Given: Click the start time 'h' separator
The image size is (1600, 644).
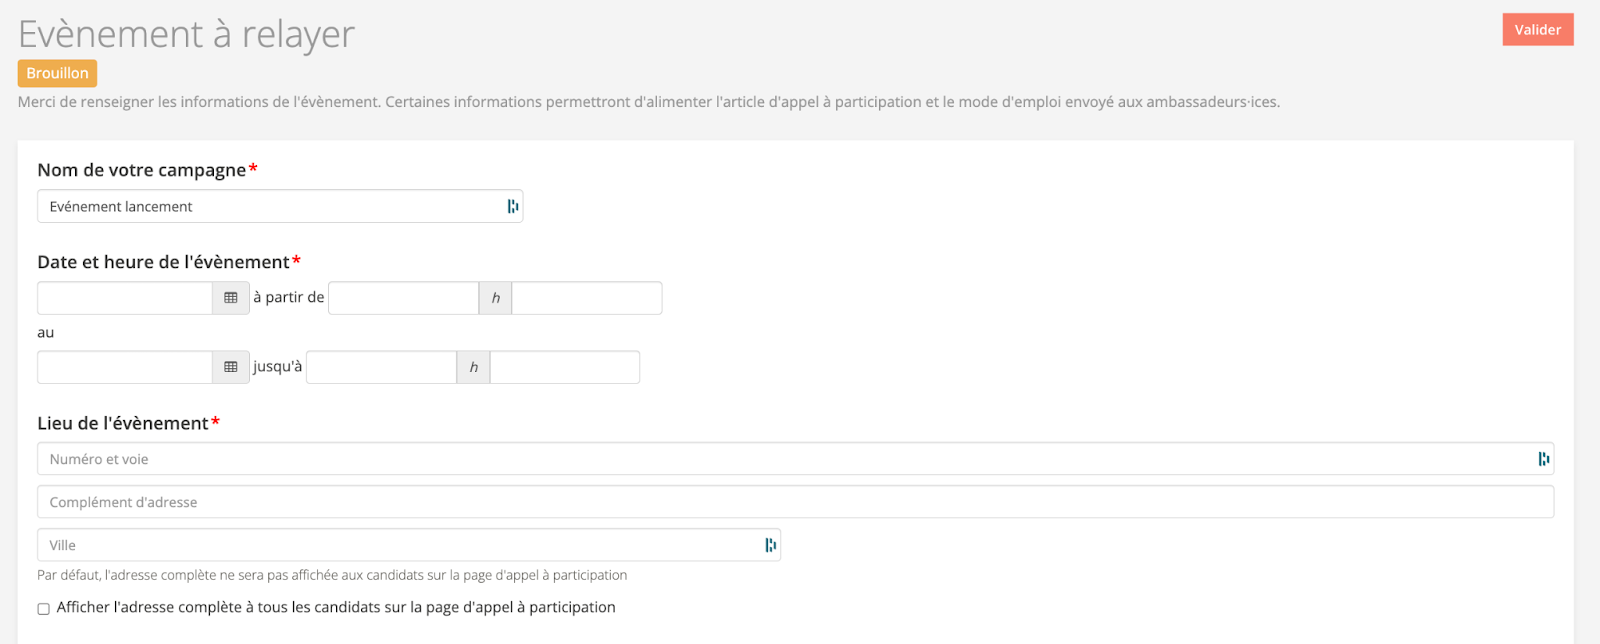Looking at the screenshot, I should 495,298.
